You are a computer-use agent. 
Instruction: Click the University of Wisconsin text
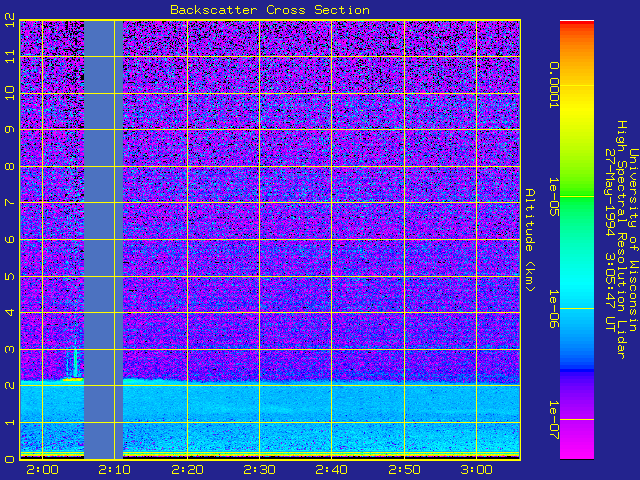633,240
